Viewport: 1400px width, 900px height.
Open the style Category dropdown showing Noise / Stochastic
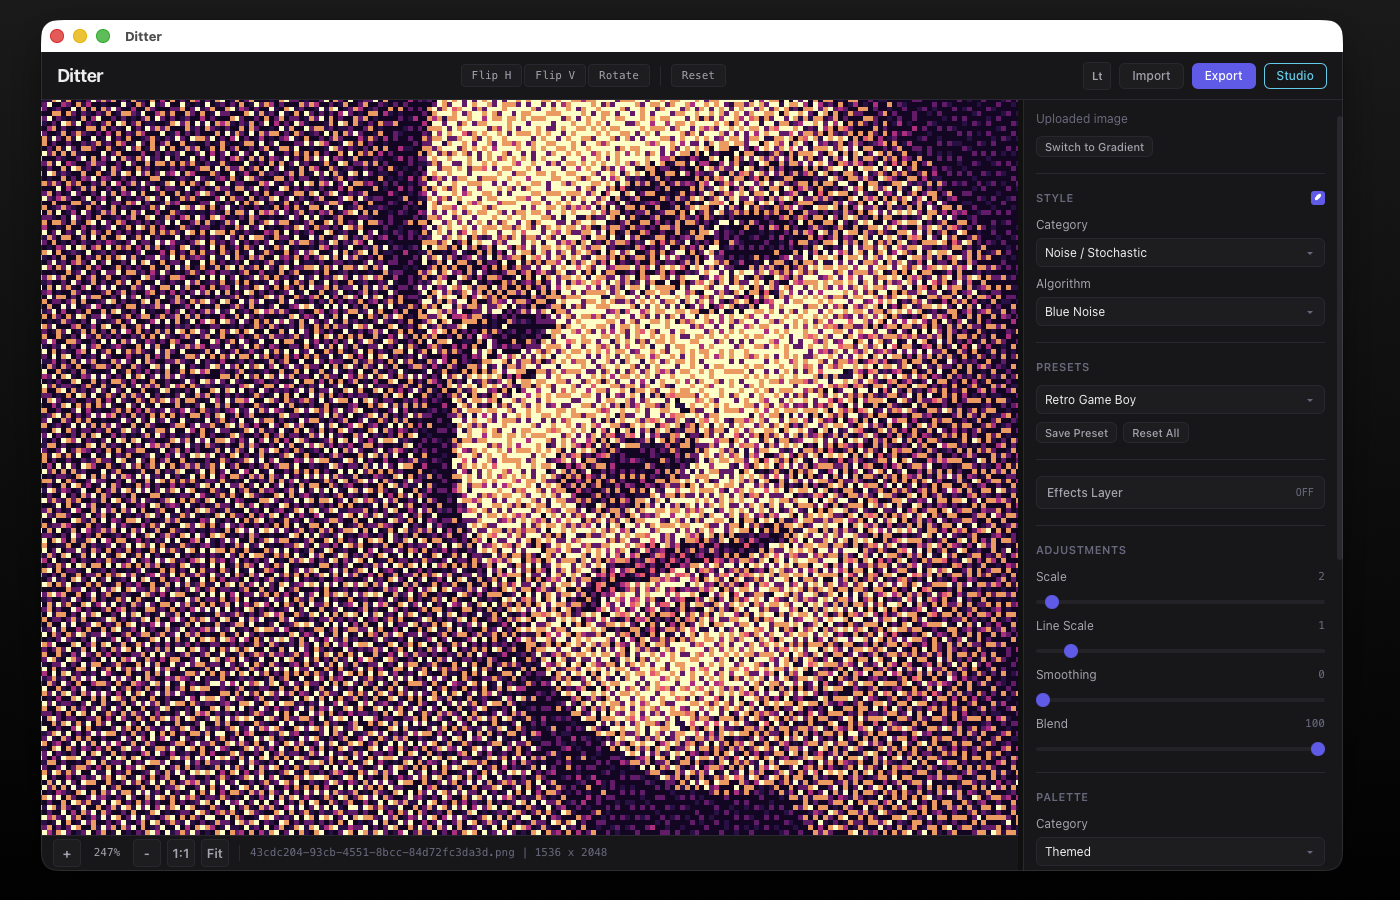coord(1180,253)
